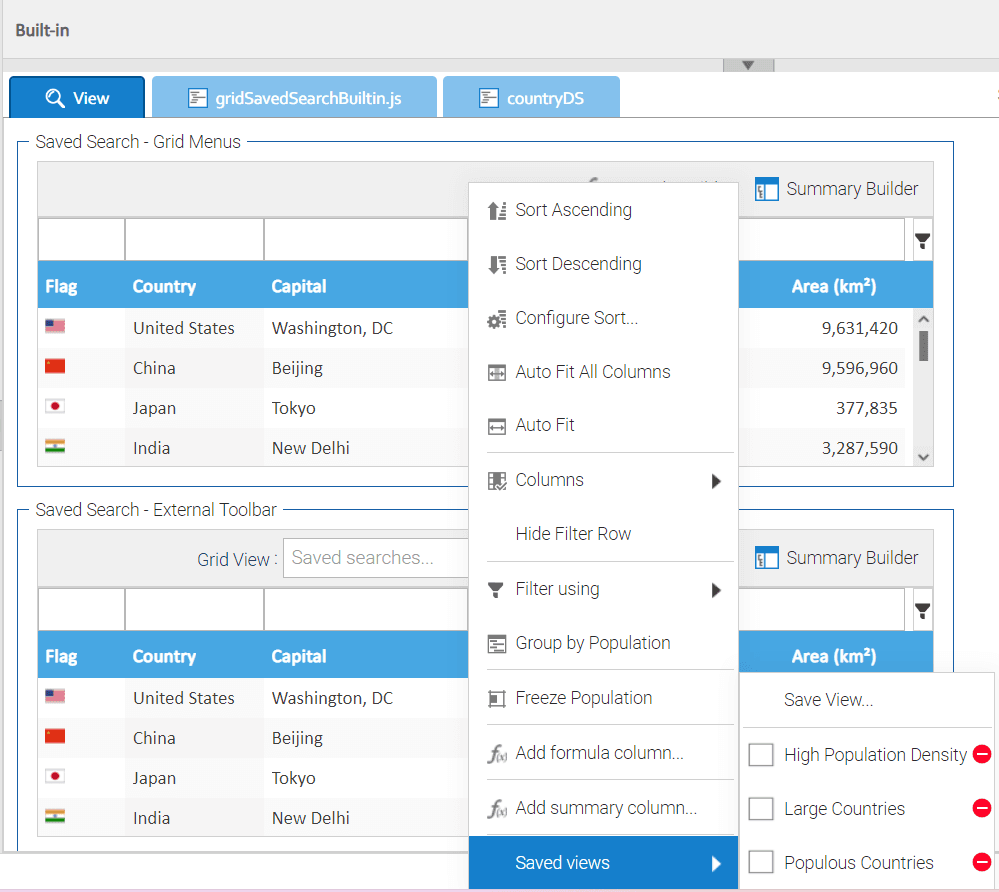Select the 9,596,960 area cell
Viewport: 999px width, 892px height.
[x=822, y=368]
